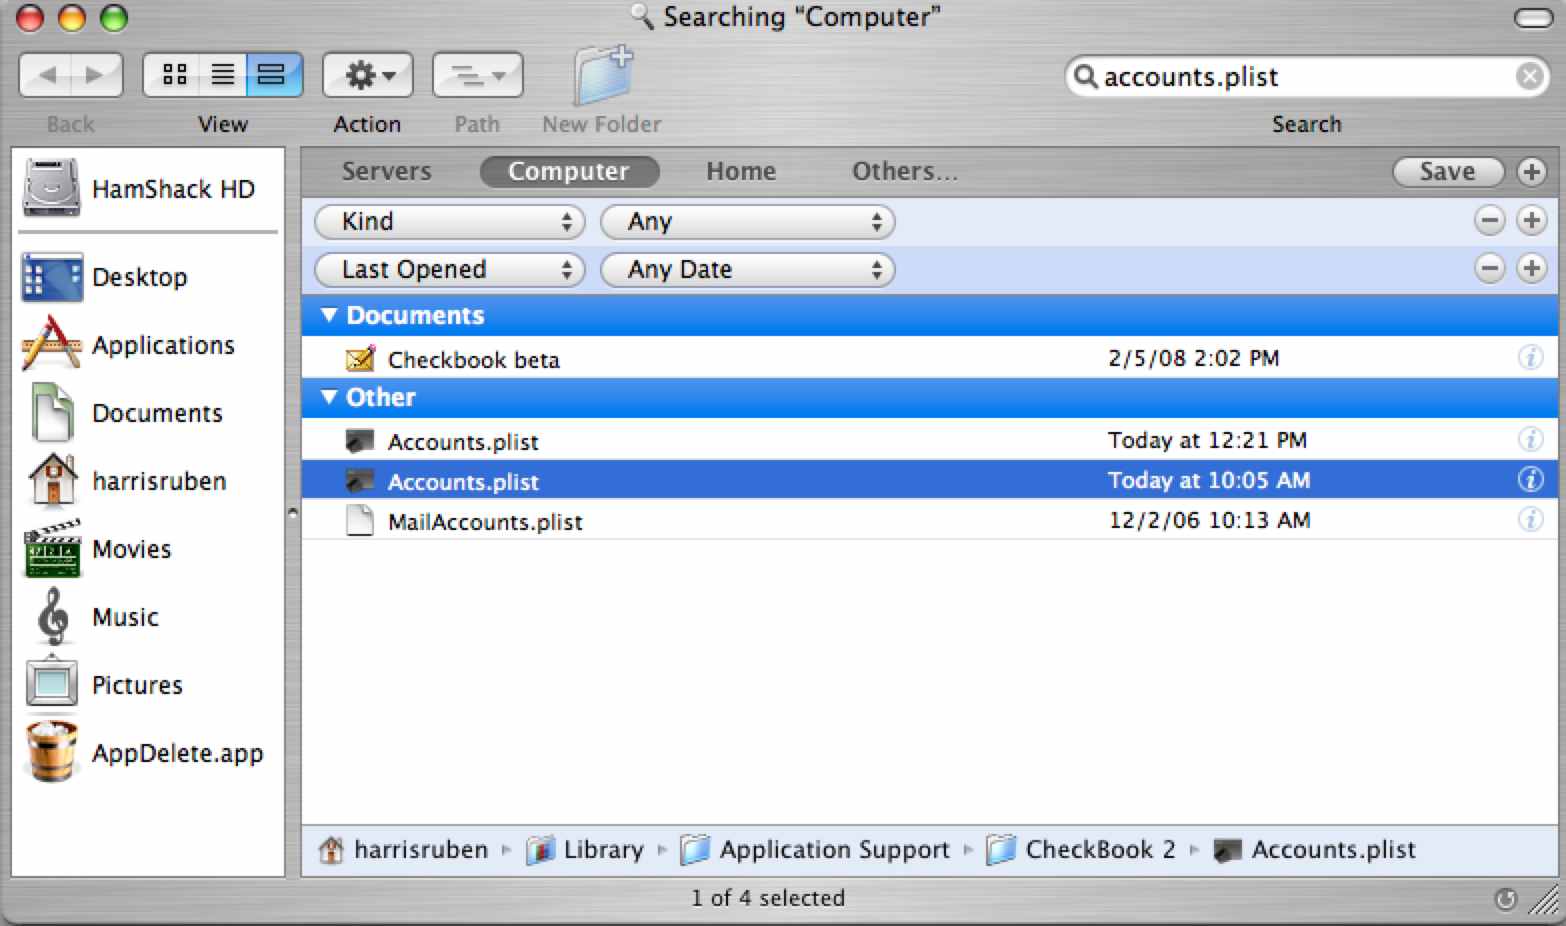Viewport: 1566px width, 926px height.
Task: Open the Any kind value dropdown
Action: point(747,221)
